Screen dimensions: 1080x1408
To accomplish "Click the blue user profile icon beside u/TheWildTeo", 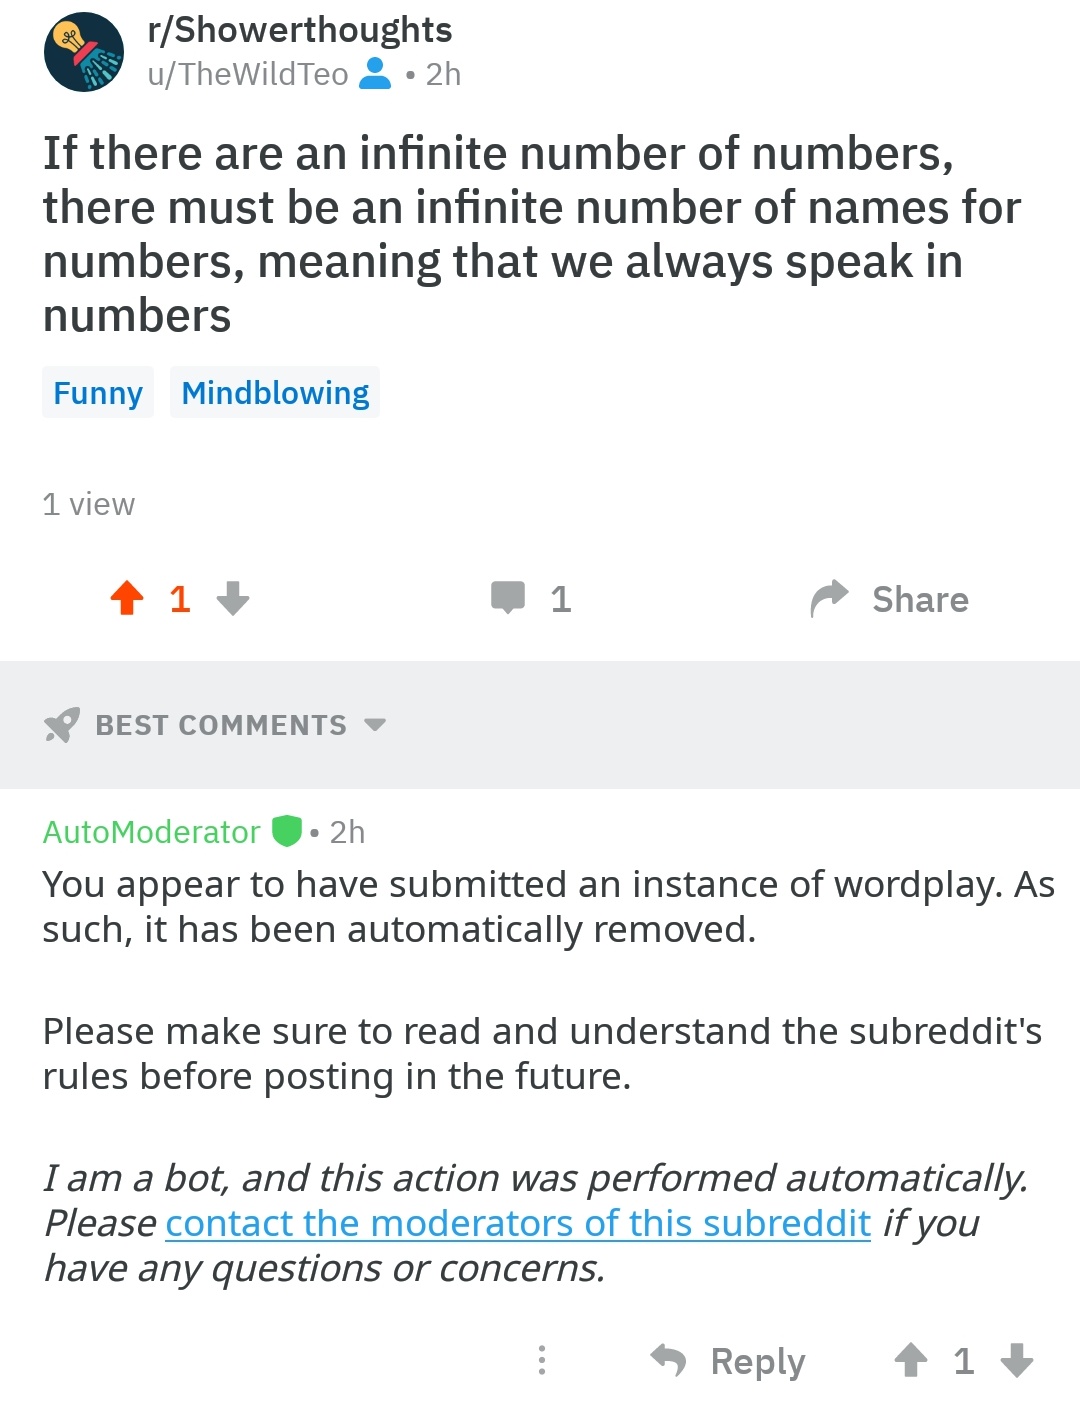I will [376, 73].
